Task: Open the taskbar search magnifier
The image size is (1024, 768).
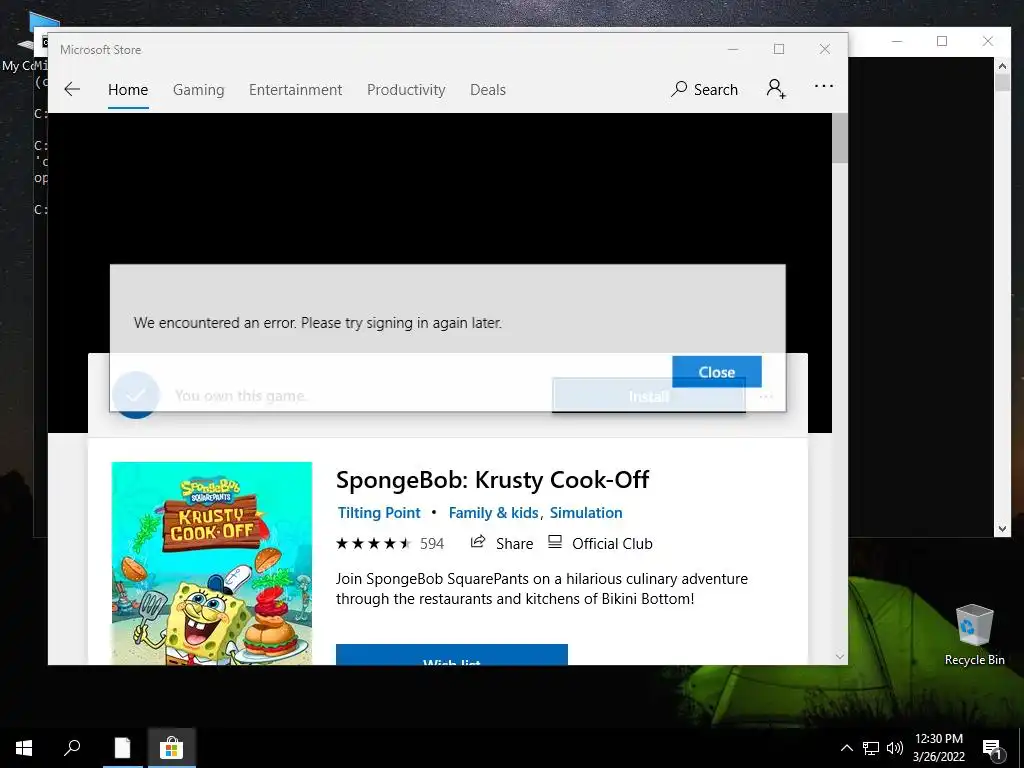Action: pos(72,748)
